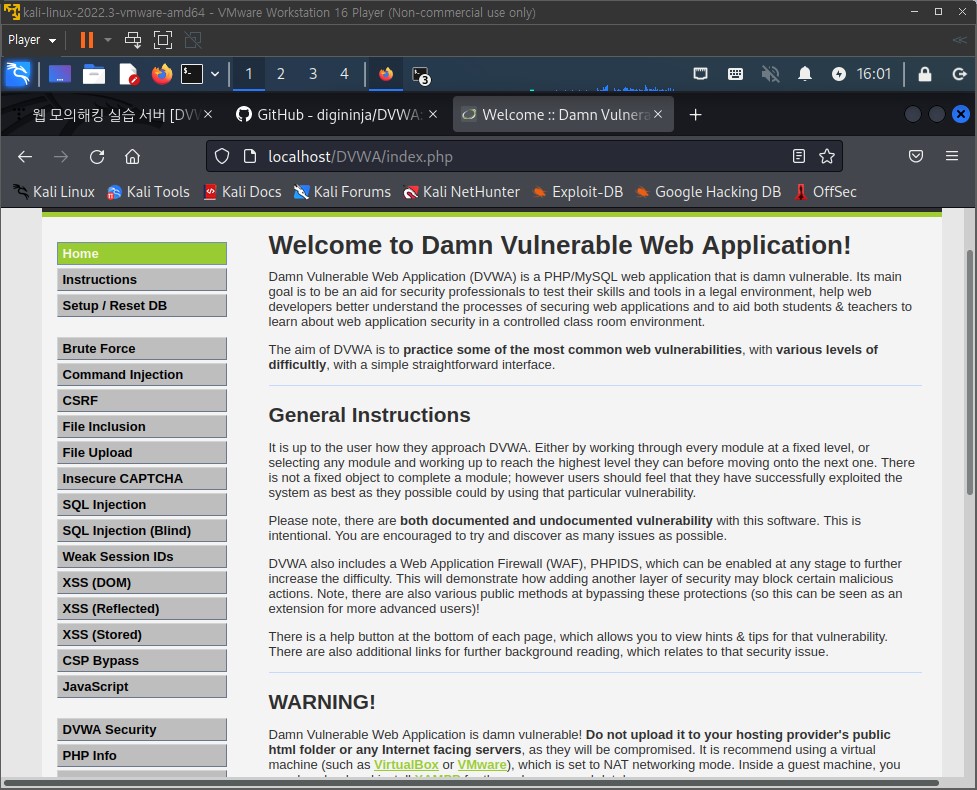This screenshot has width=977, height=790.
Task: Open the Kali Docs bookmark
Action: [242, 192]
